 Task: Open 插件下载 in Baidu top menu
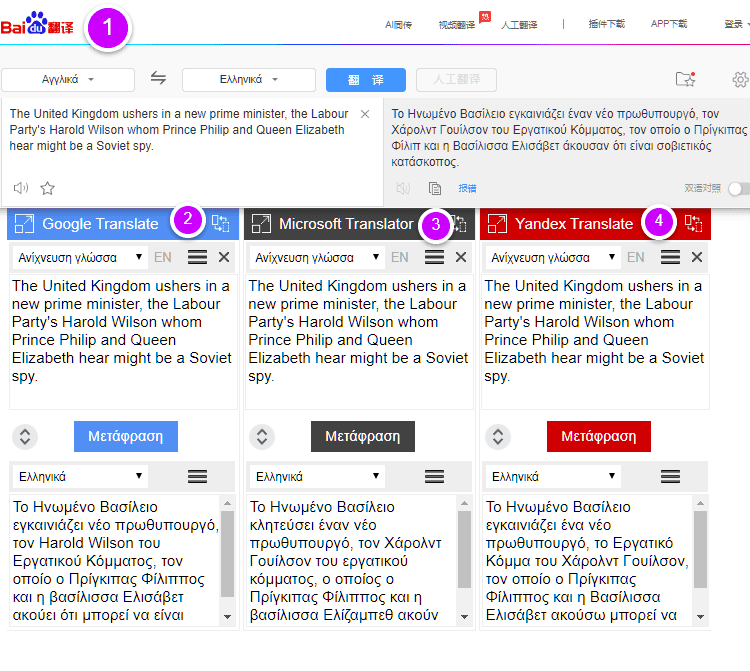[x=607, y=23]
